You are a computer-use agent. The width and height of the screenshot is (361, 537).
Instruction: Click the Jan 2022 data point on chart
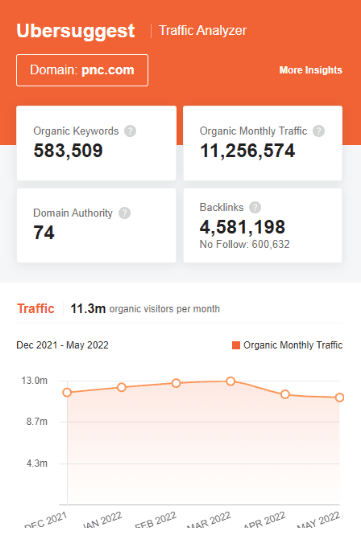point(122,387)
